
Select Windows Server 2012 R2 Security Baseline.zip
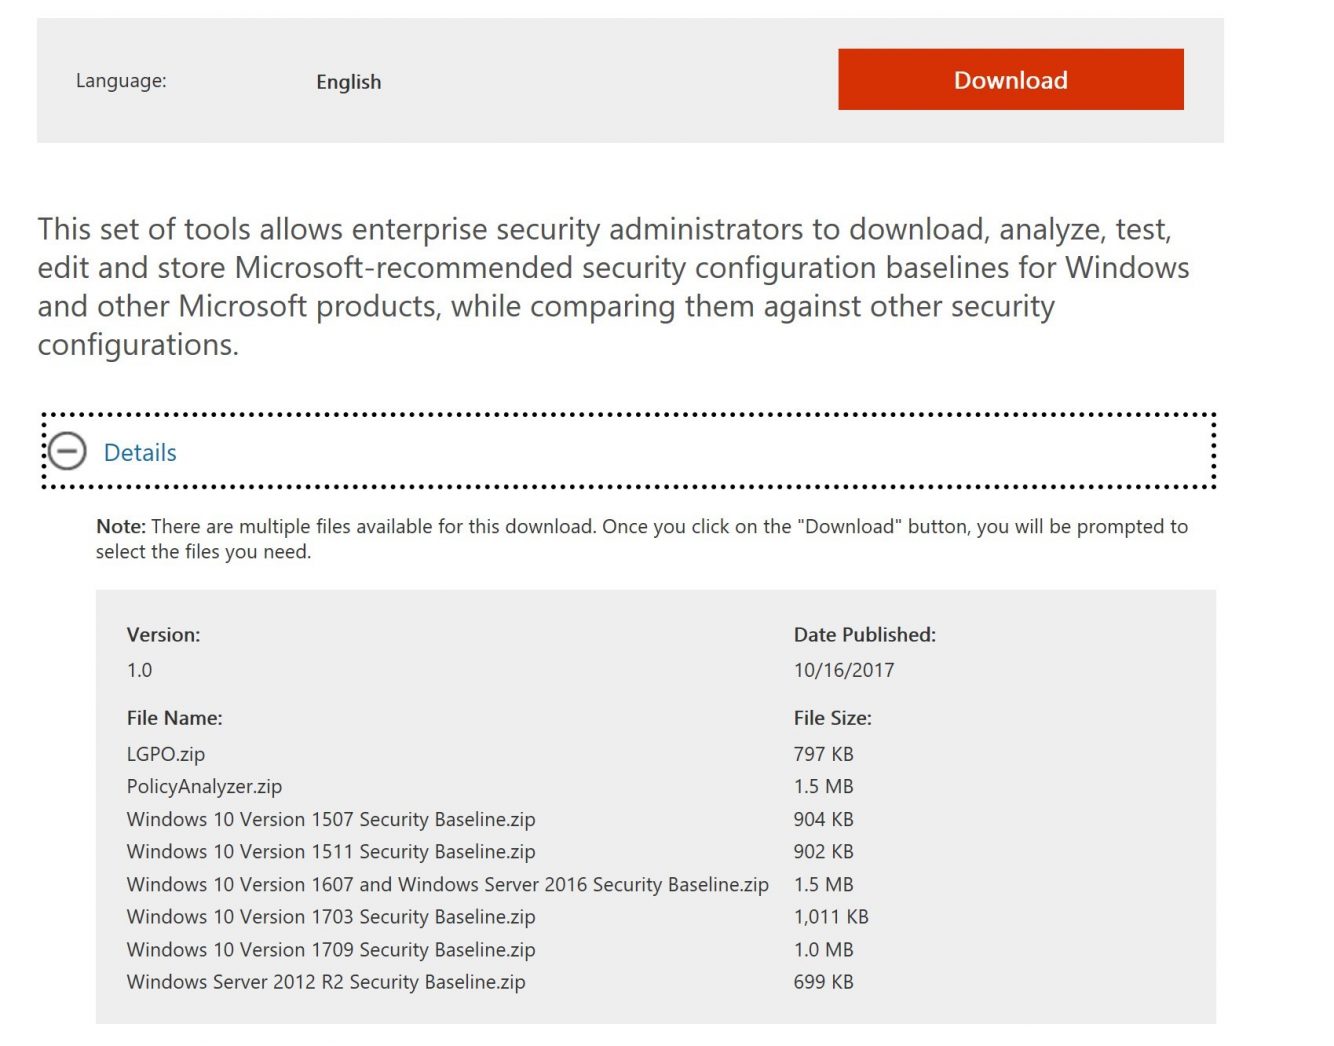click(325, 982)
